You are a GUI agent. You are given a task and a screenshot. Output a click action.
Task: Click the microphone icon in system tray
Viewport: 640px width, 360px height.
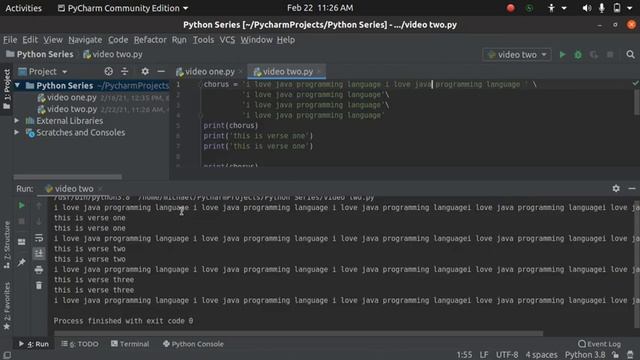coord(602,8)
